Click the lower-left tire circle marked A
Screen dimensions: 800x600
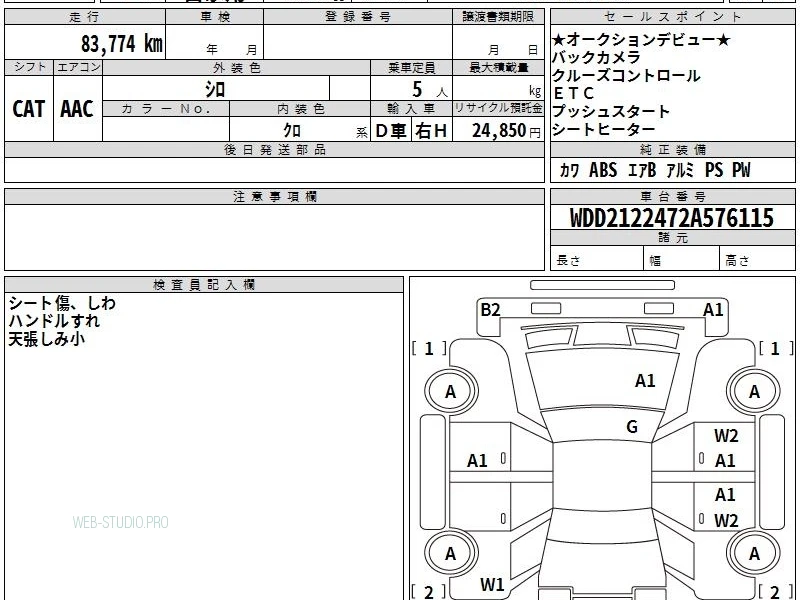tap(450, 553)
